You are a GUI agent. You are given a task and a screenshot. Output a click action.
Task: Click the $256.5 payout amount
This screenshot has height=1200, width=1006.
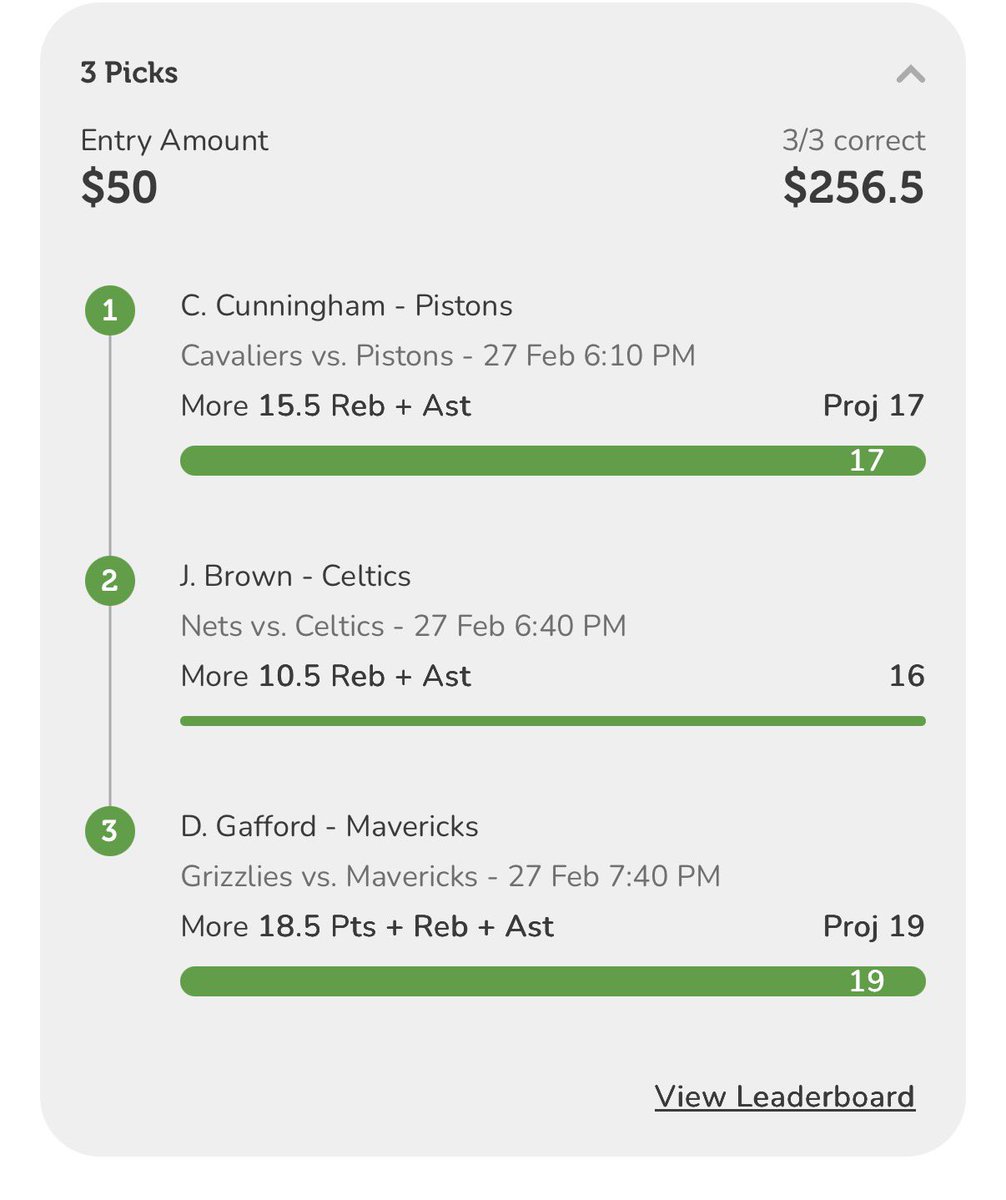[853, 187]
